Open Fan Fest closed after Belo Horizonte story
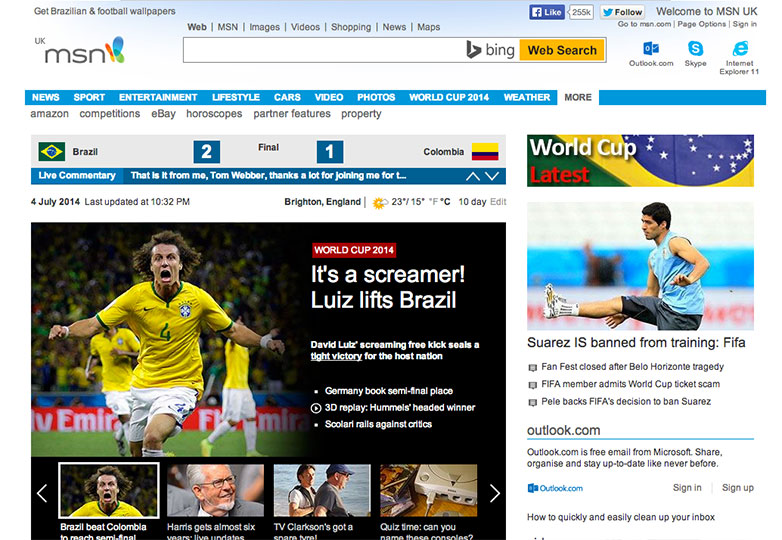Image resolution: width=782 pixels, height=540 pixels. point(632,366)
